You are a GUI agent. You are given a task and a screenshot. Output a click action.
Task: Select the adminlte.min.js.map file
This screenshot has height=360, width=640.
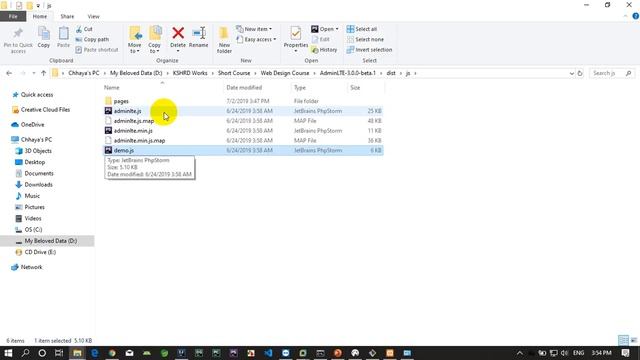click(x=243, y=140)
